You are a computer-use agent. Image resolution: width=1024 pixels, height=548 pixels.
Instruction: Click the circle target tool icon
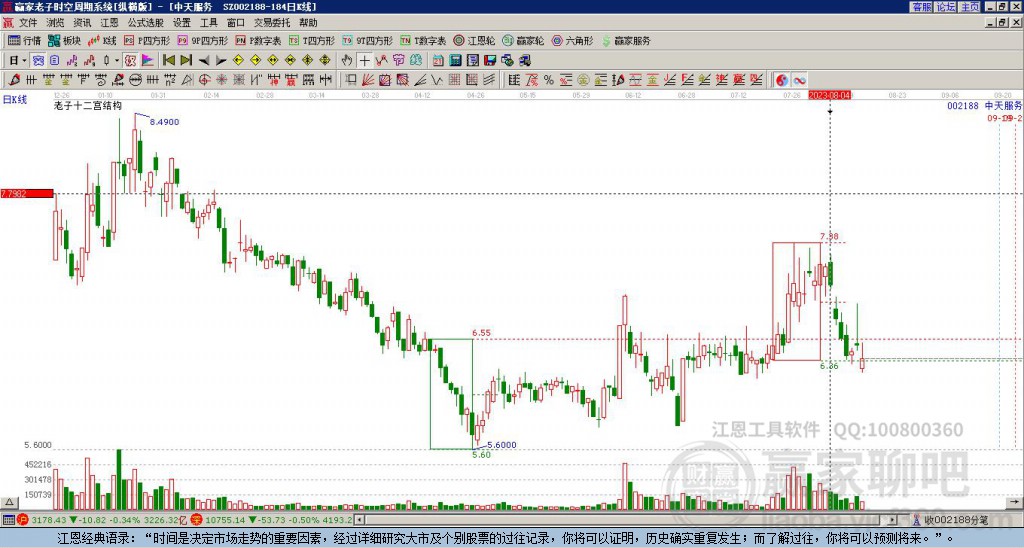pyautogui.click(x=204, y=80)
